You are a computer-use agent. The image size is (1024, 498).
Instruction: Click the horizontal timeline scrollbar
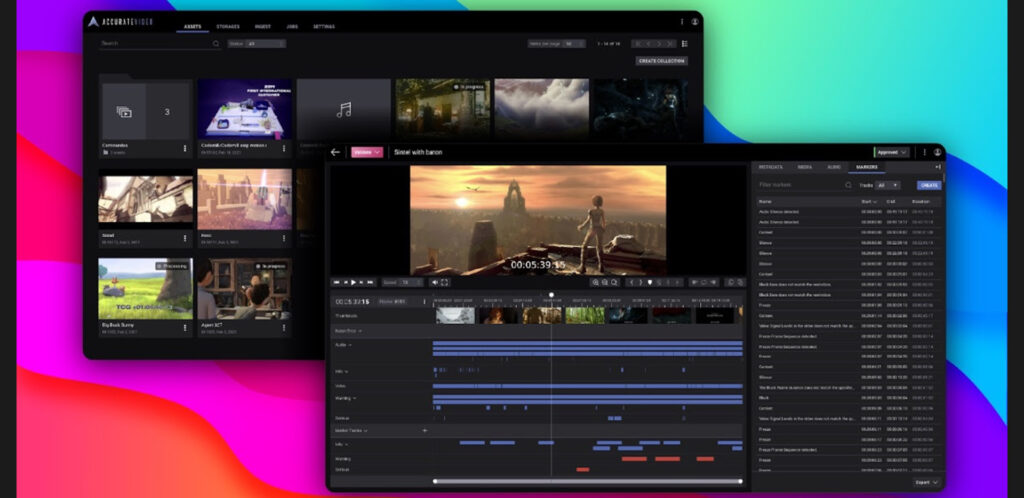[588, 482]
